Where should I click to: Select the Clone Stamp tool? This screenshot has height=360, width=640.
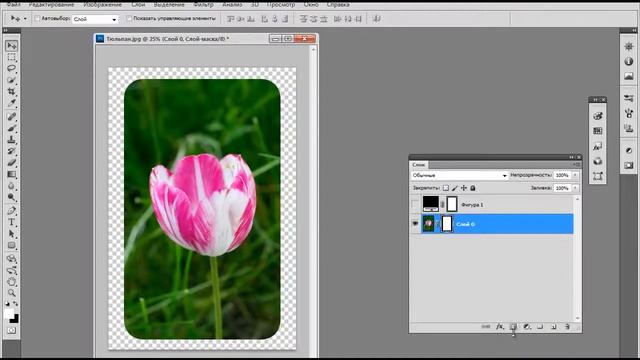[11, 140]
